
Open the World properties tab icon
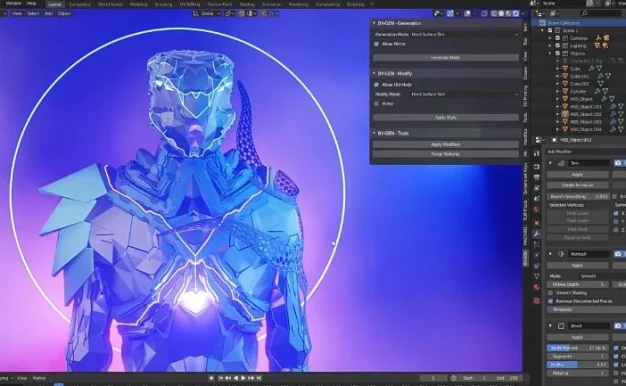(537, 210)
